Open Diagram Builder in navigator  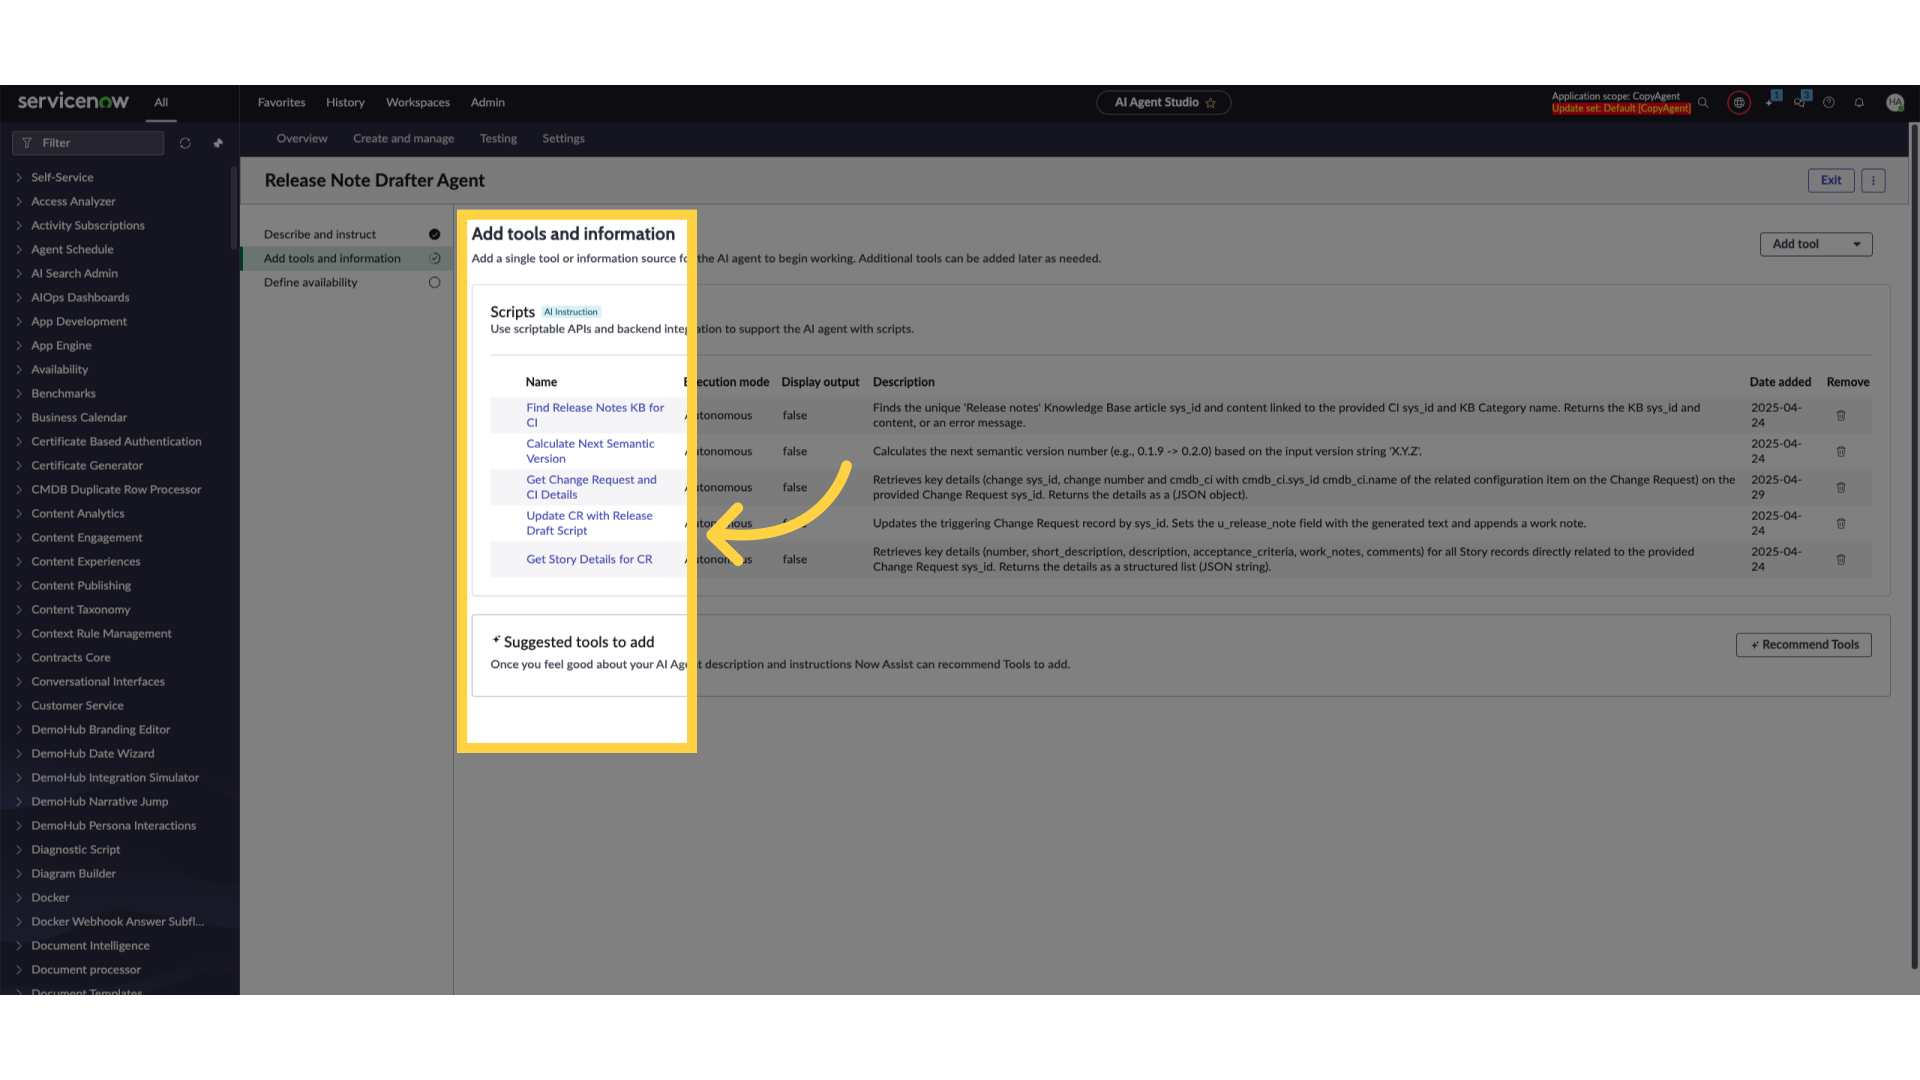pyautogui.click(x=73, y=873)
